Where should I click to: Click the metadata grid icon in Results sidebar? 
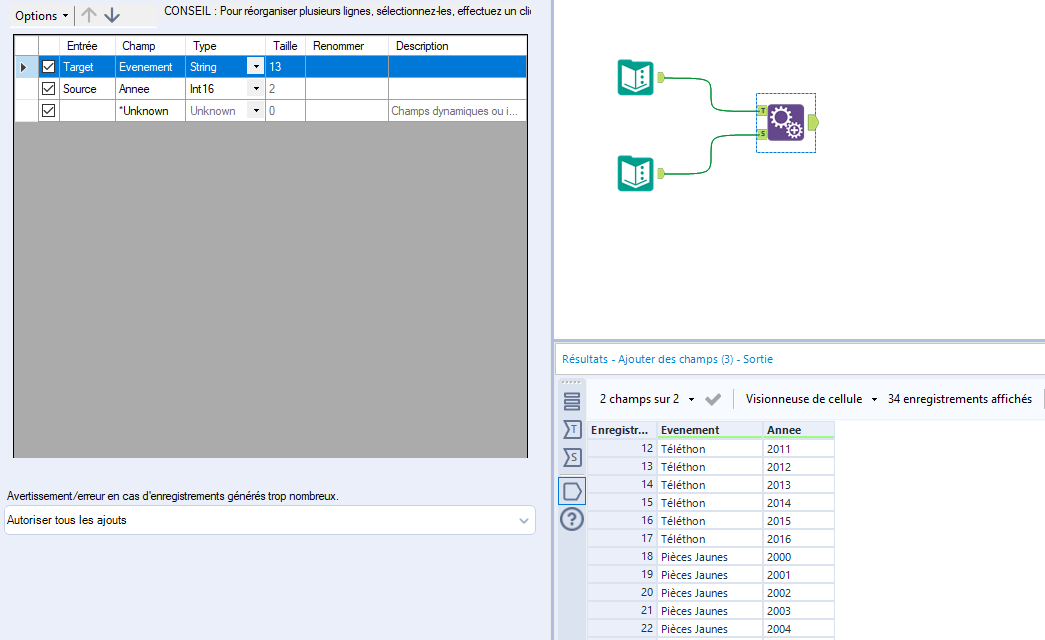(x=571, y=400)
